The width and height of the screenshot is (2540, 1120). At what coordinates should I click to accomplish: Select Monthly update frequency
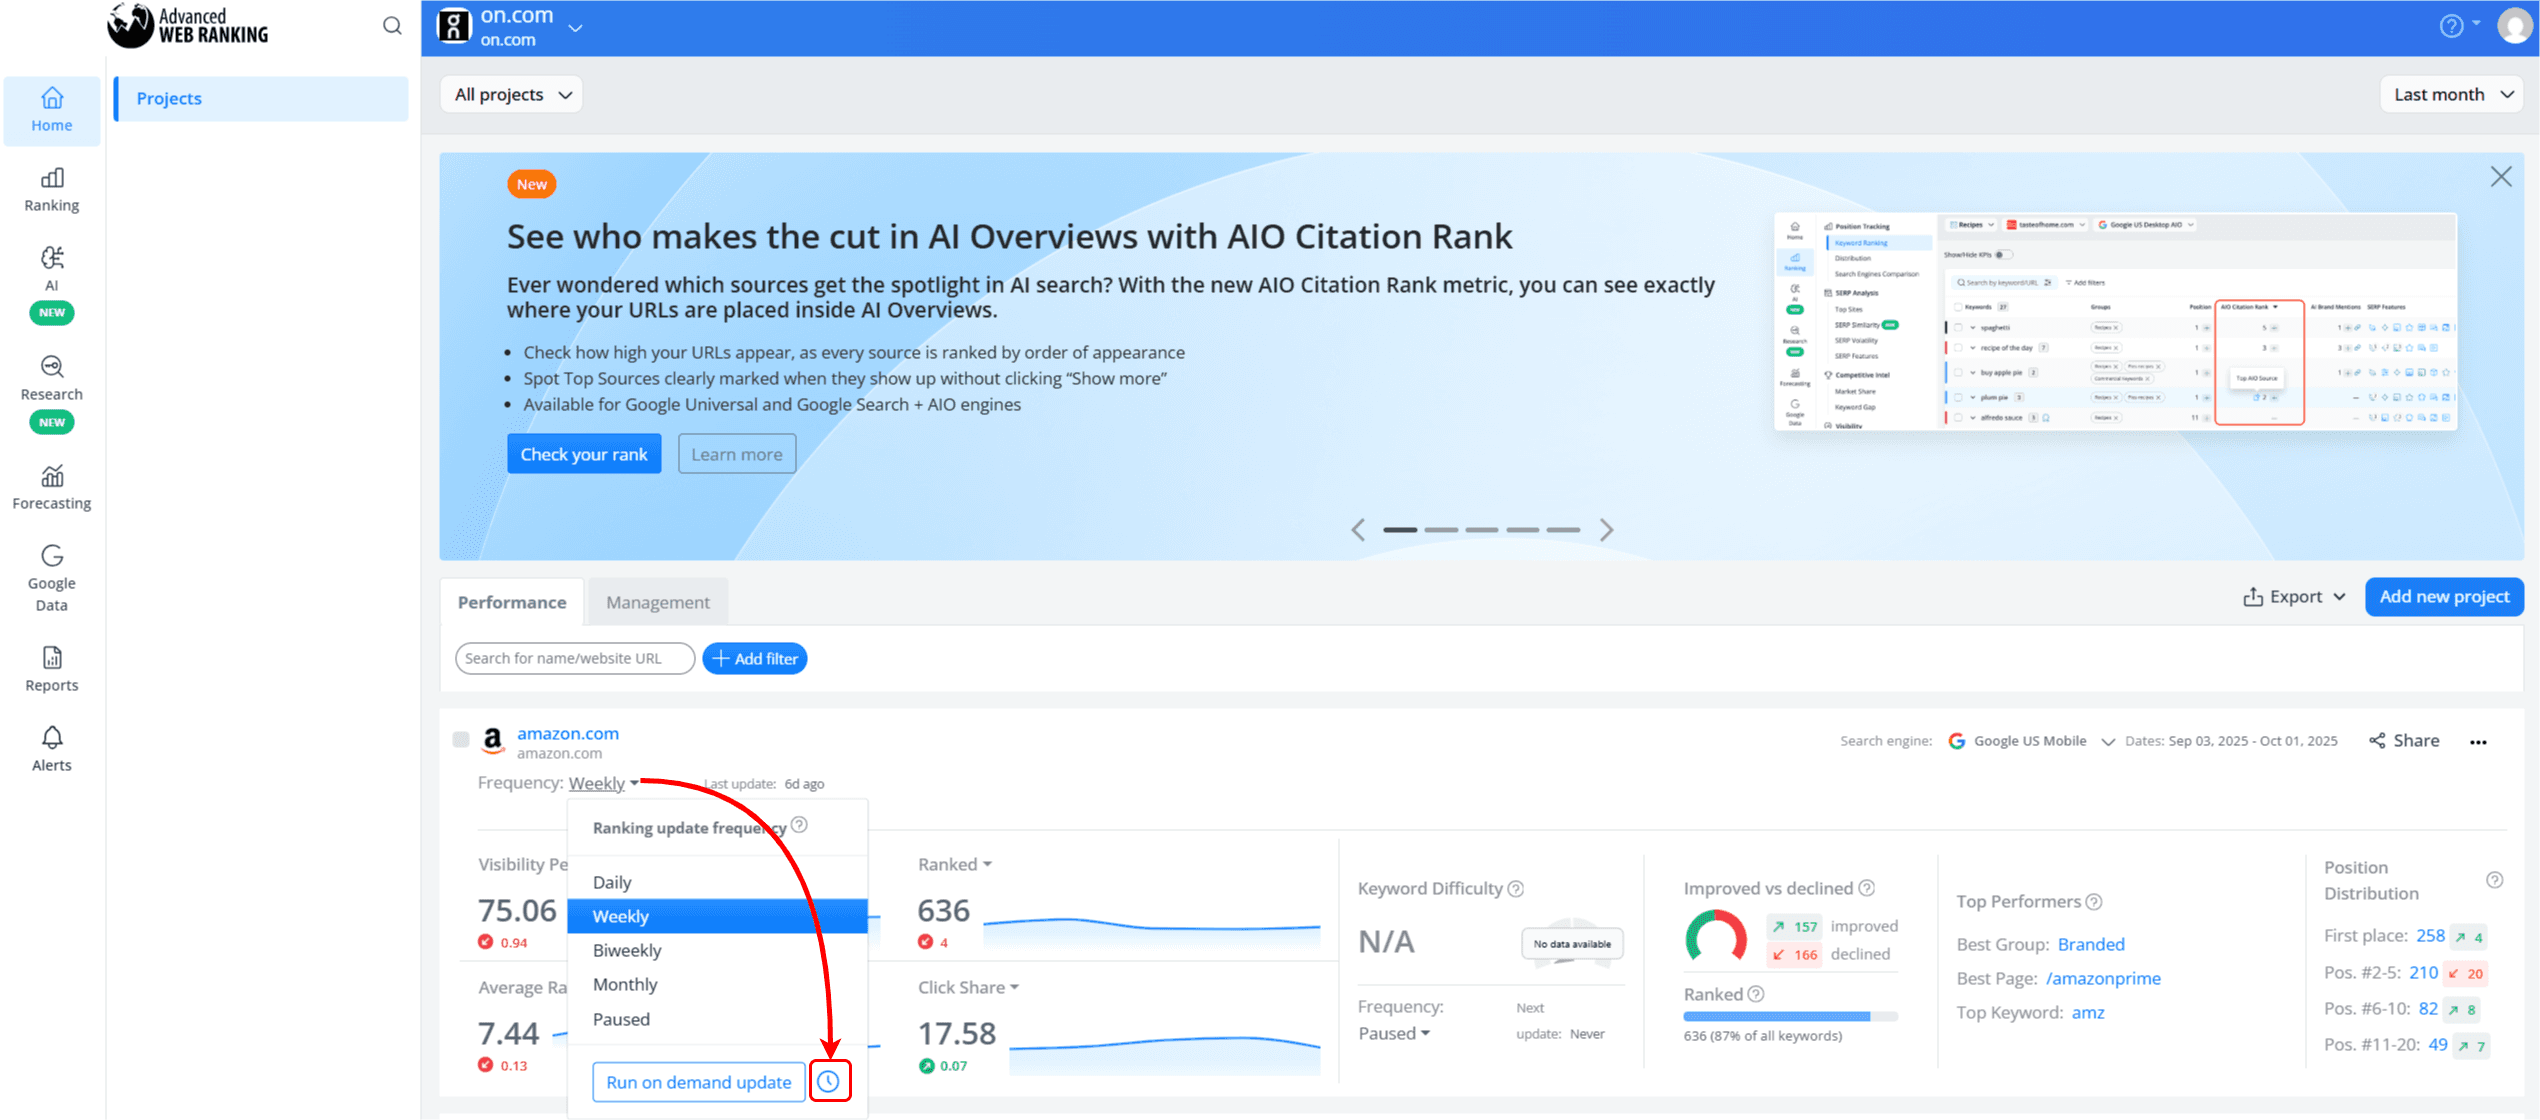coord(717,984)
